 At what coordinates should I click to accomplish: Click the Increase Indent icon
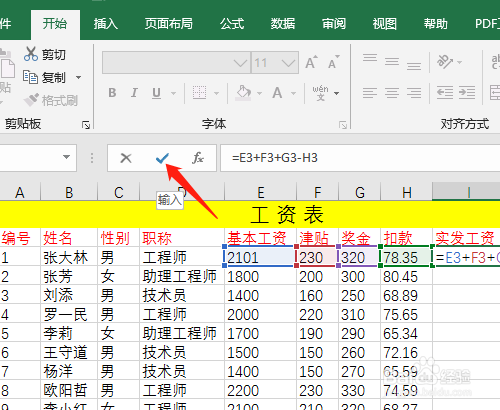coord(467,93)
